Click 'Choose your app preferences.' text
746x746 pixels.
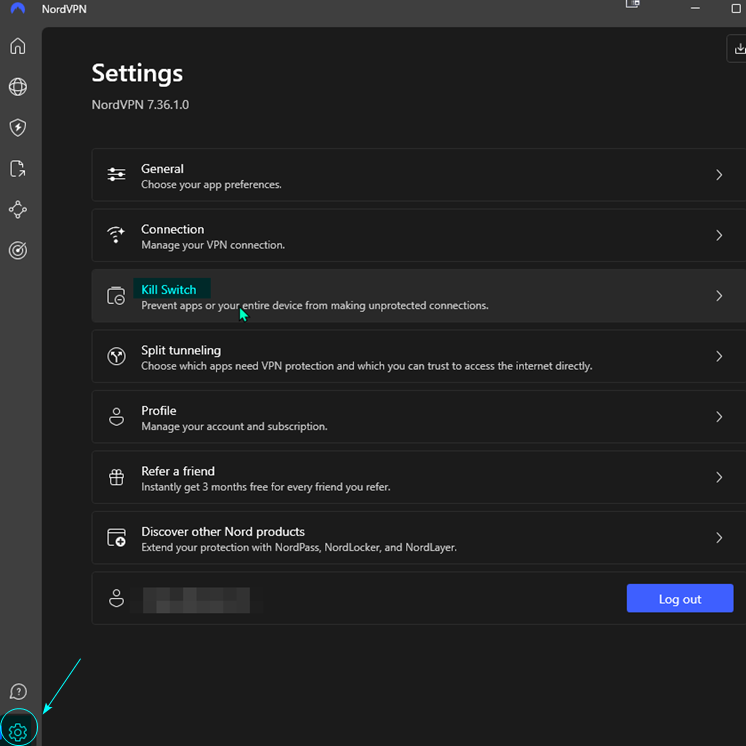pos(211,185)
